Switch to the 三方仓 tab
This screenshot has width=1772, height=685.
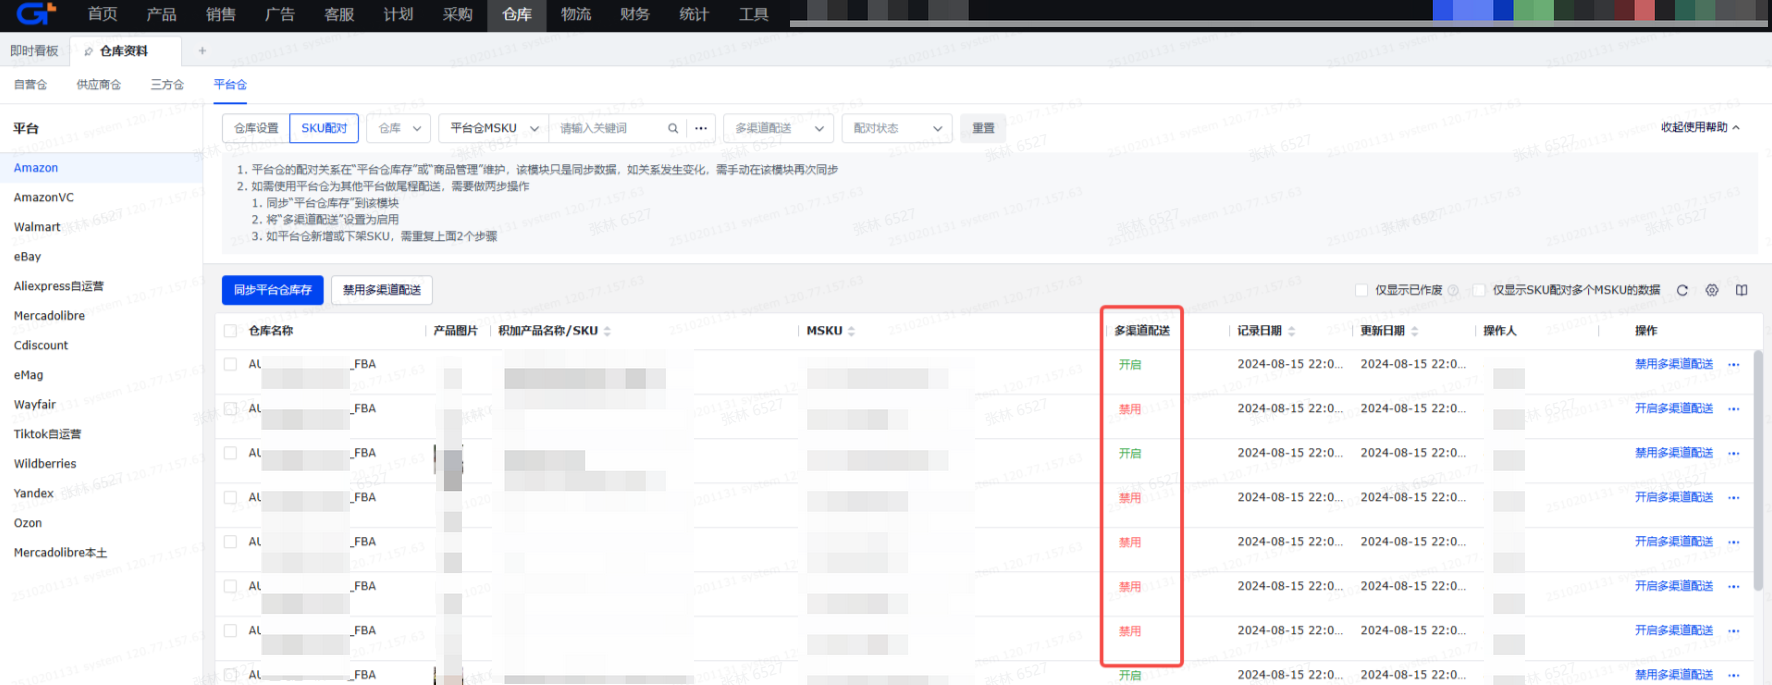tap(167, 85)
